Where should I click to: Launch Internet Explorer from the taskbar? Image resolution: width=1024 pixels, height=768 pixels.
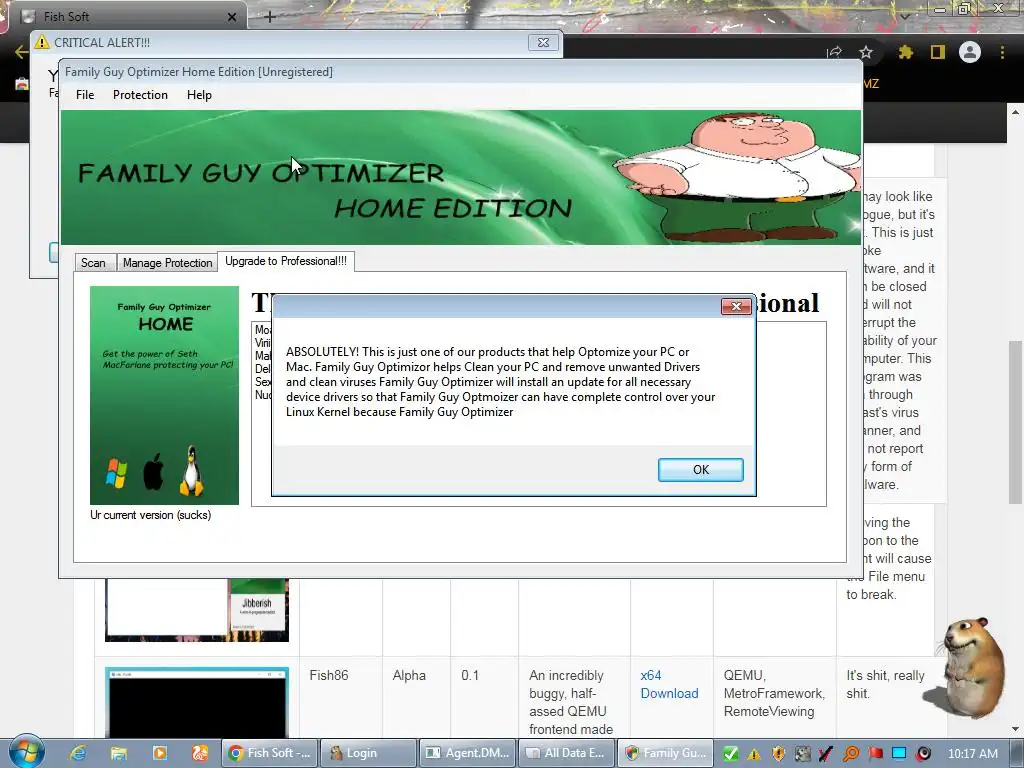coord(78,753)
